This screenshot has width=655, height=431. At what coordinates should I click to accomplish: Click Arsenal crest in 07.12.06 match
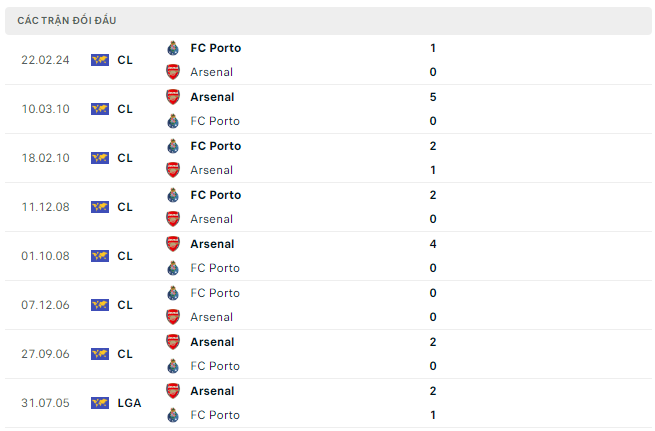coord(173,317)
